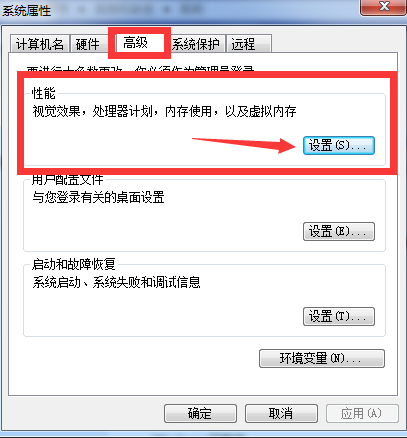Open startup and recovery 设置(T)
The width and height of the screenshot is (407, 438).
click(x=339, y=316)
